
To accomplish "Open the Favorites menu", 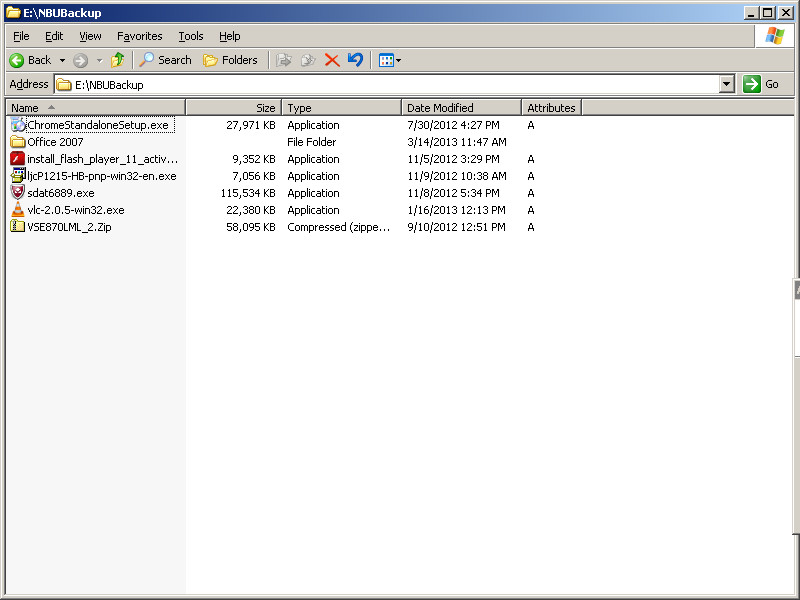I will pos(139,36).
